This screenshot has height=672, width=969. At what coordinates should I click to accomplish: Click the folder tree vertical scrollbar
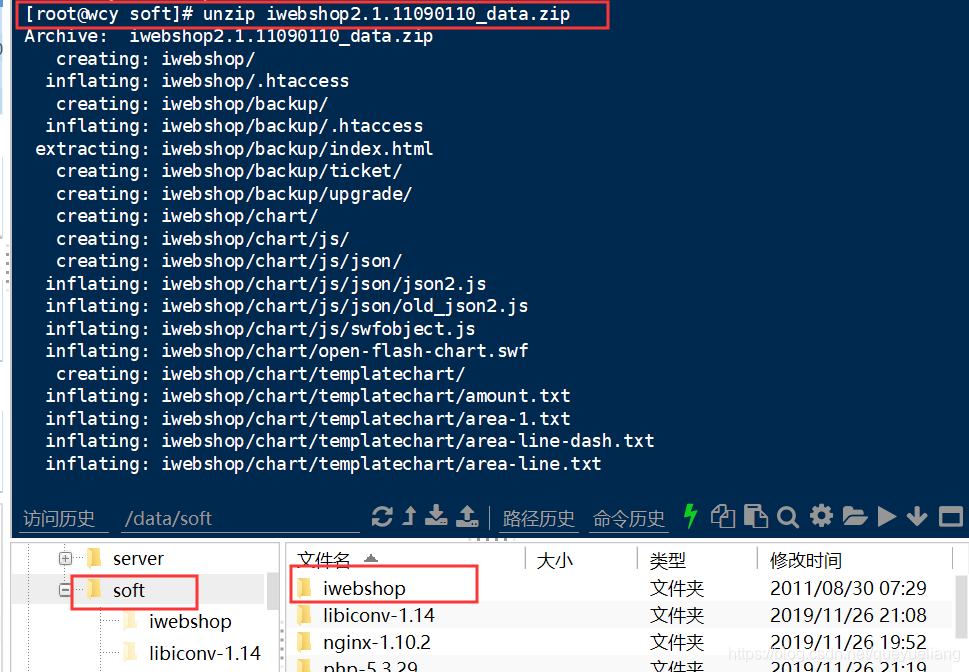(273, 590)
